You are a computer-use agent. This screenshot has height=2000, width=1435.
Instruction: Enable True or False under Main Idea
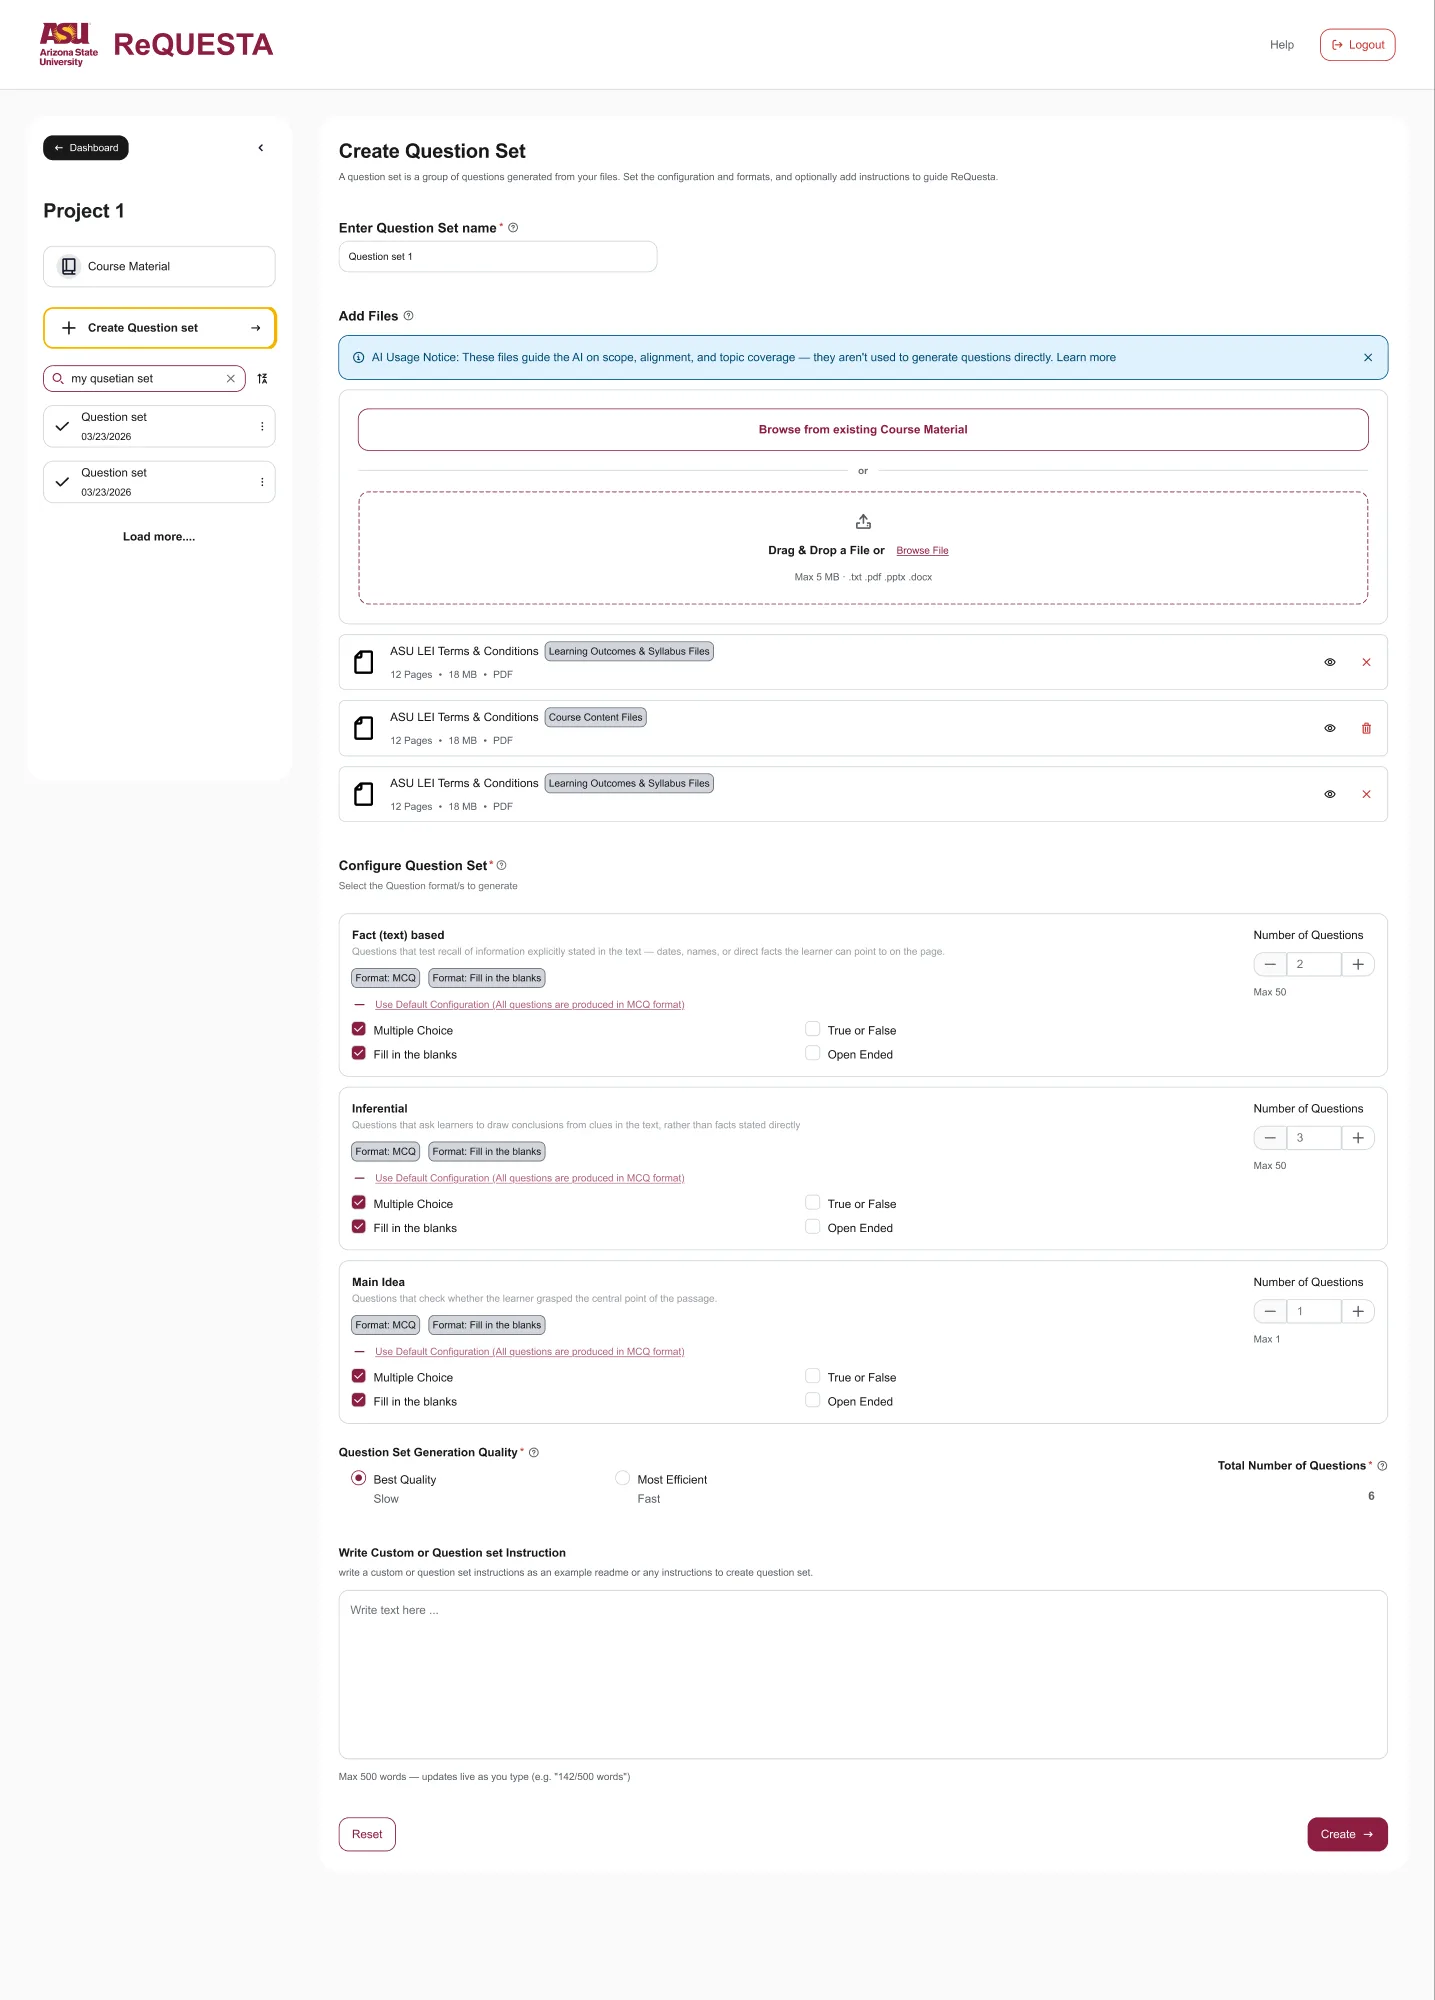point(813,1376)
